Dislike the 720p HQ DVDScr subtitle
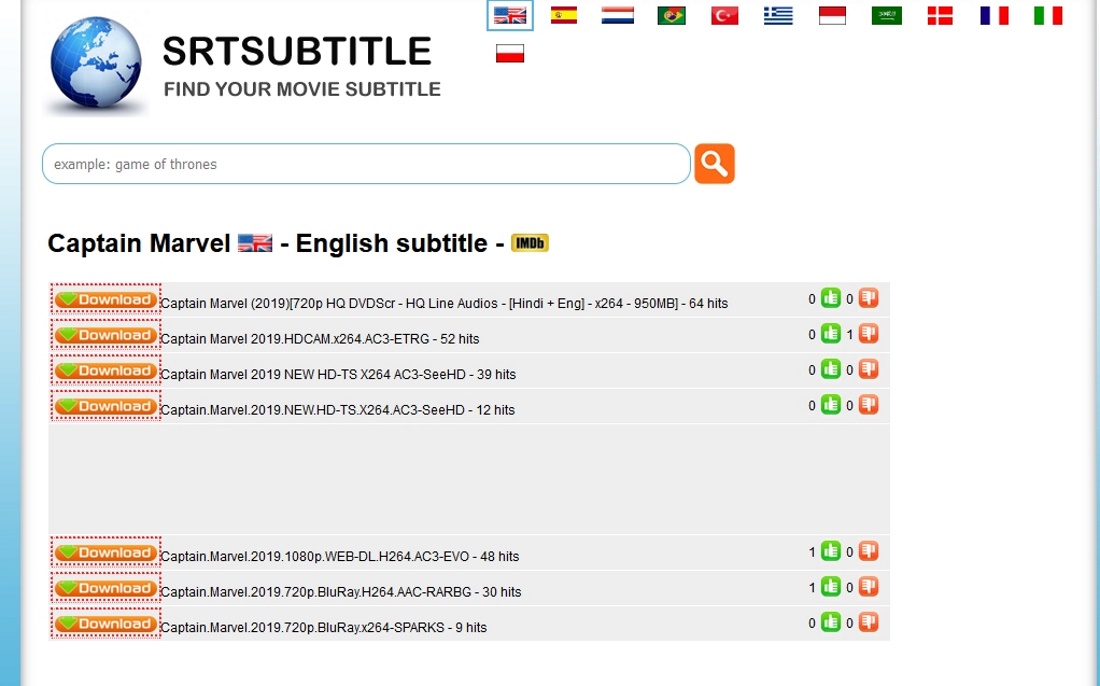 868,298
